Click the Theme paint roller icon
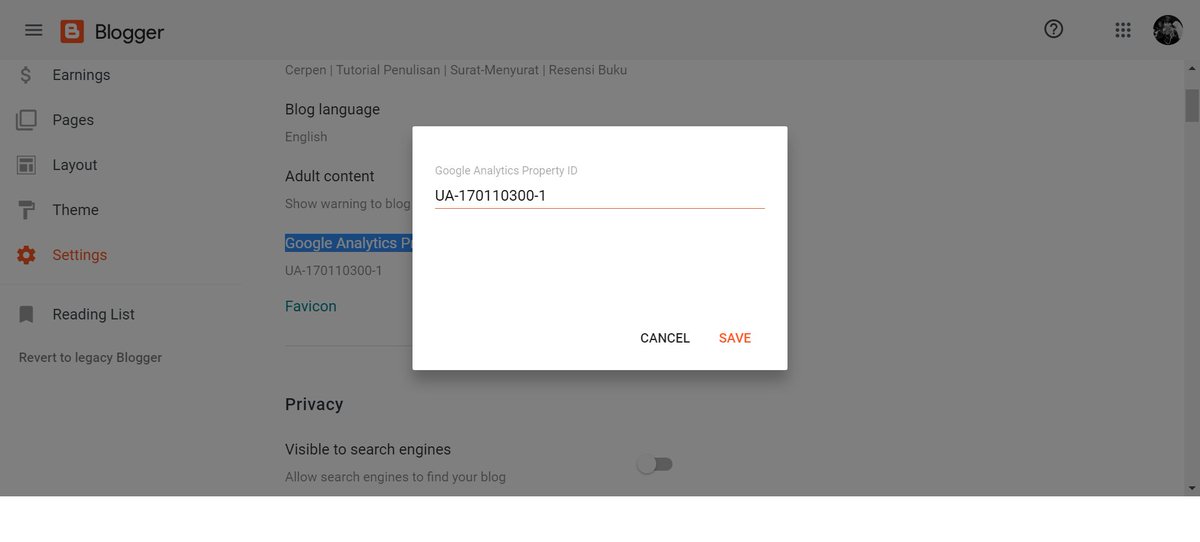Viewport: 1200px width, 542px height. (x=26, y=210)
